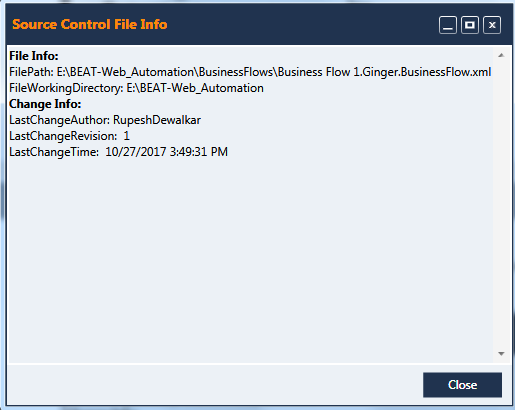Click the empty area in the info text box

pyautogui.click(x=250, y=260)
